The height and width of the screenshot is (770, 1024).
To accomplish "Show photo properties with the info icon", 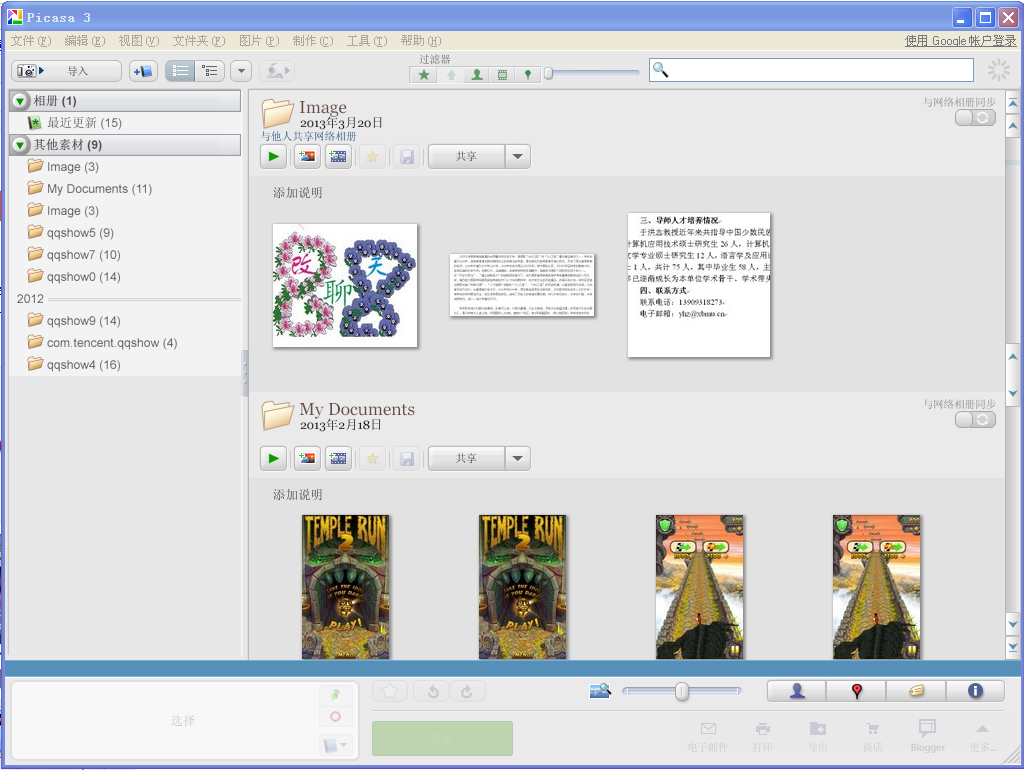I will click(x=975, y=691).
